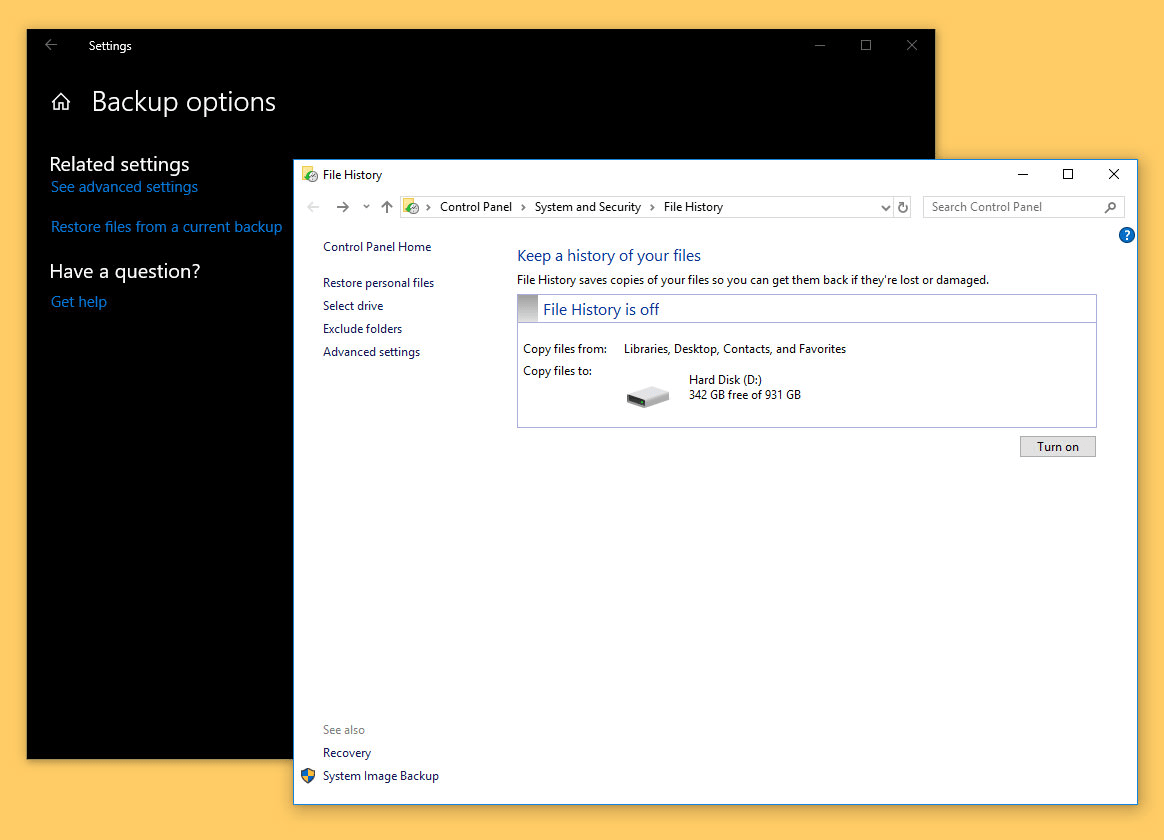The image size is (1164, 840).
Task: Click the System Image Backup shield icon
Action: click(x=308, y=776)
